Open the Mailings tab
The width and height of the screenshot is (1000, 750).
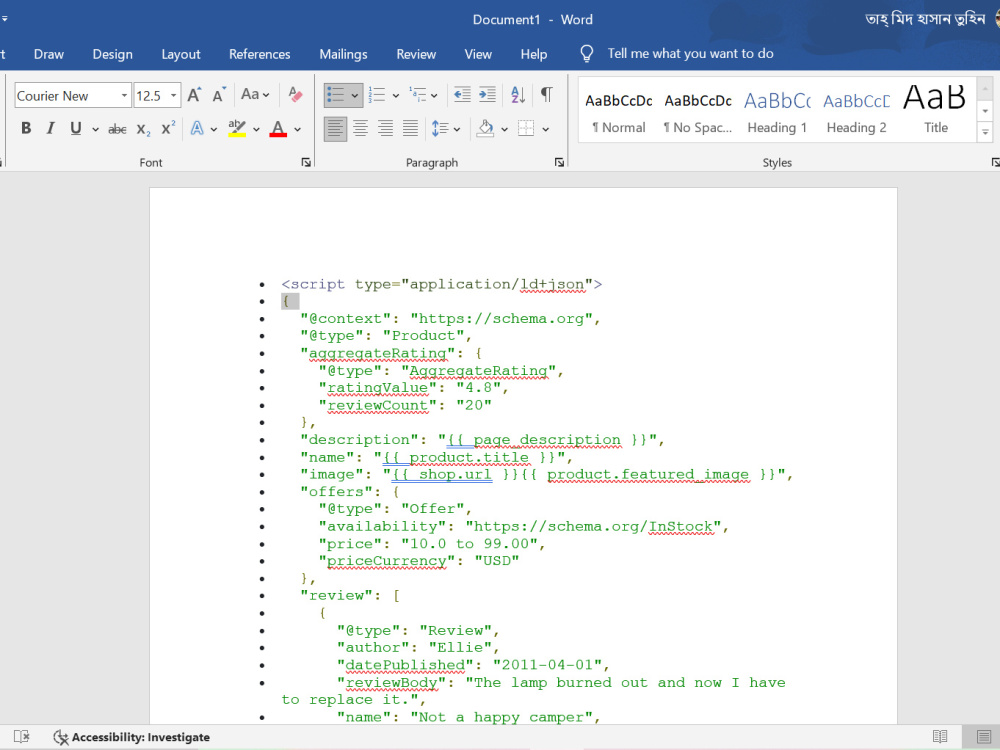(343, 54)
